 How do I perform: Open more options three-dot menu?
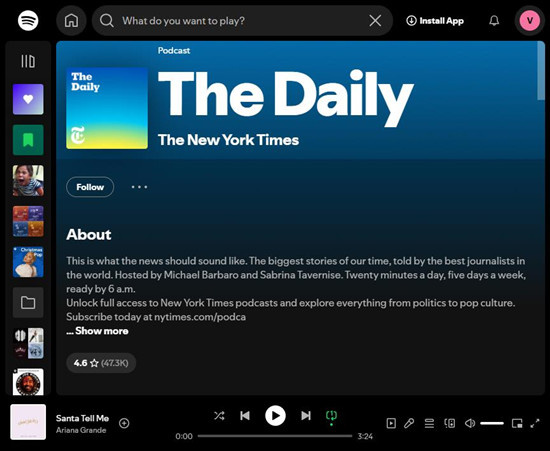click(x=139, y=187)
